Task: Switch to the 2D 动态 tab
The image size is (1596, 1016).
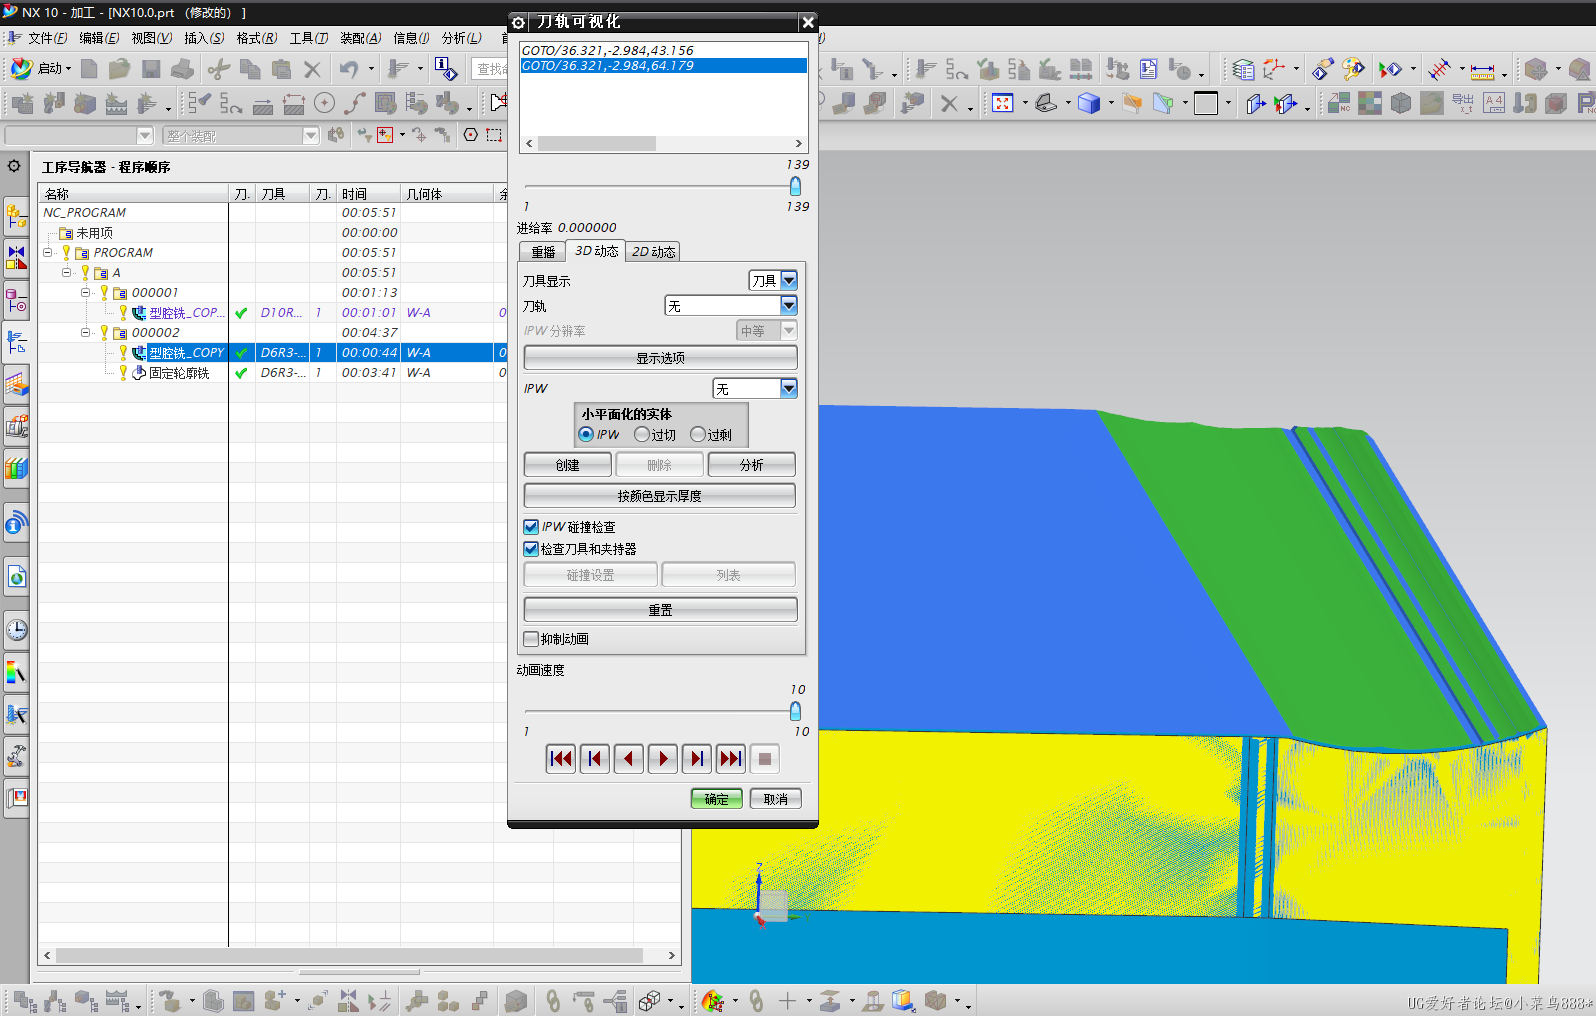Action: (653, 252)
